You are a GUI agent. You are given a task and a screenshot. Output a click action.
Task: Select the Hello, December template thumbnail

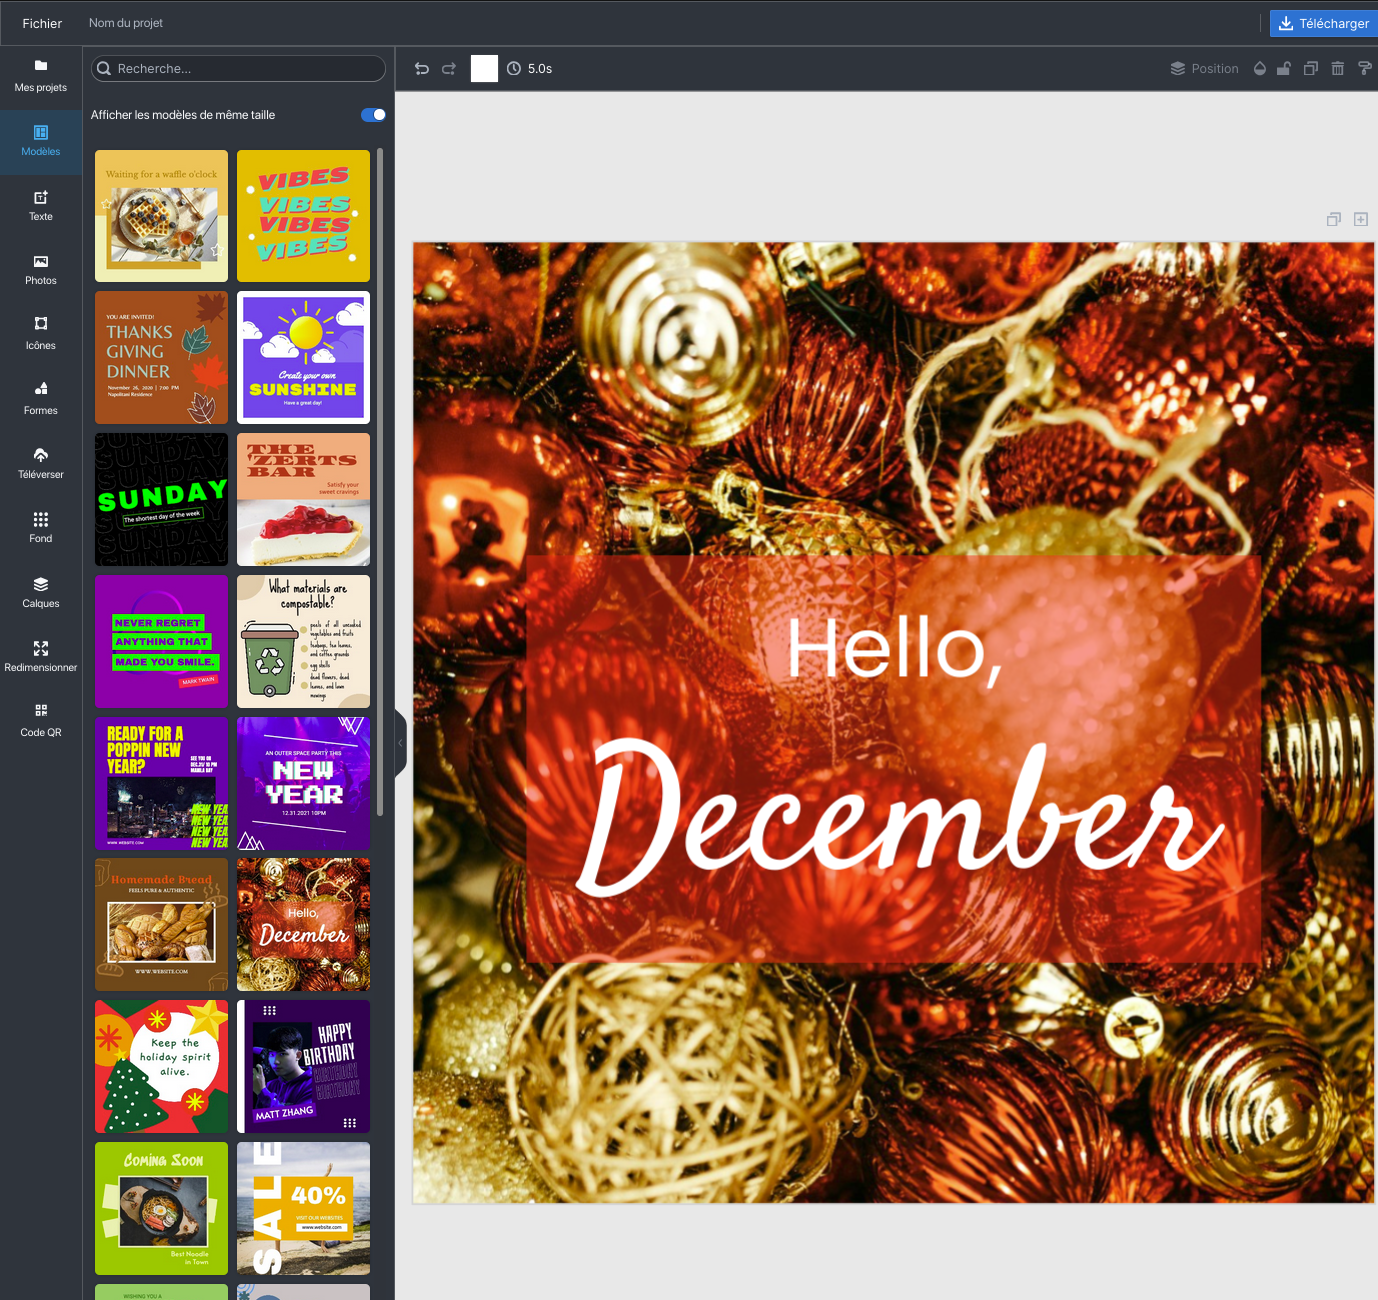[x=303, y=925]
